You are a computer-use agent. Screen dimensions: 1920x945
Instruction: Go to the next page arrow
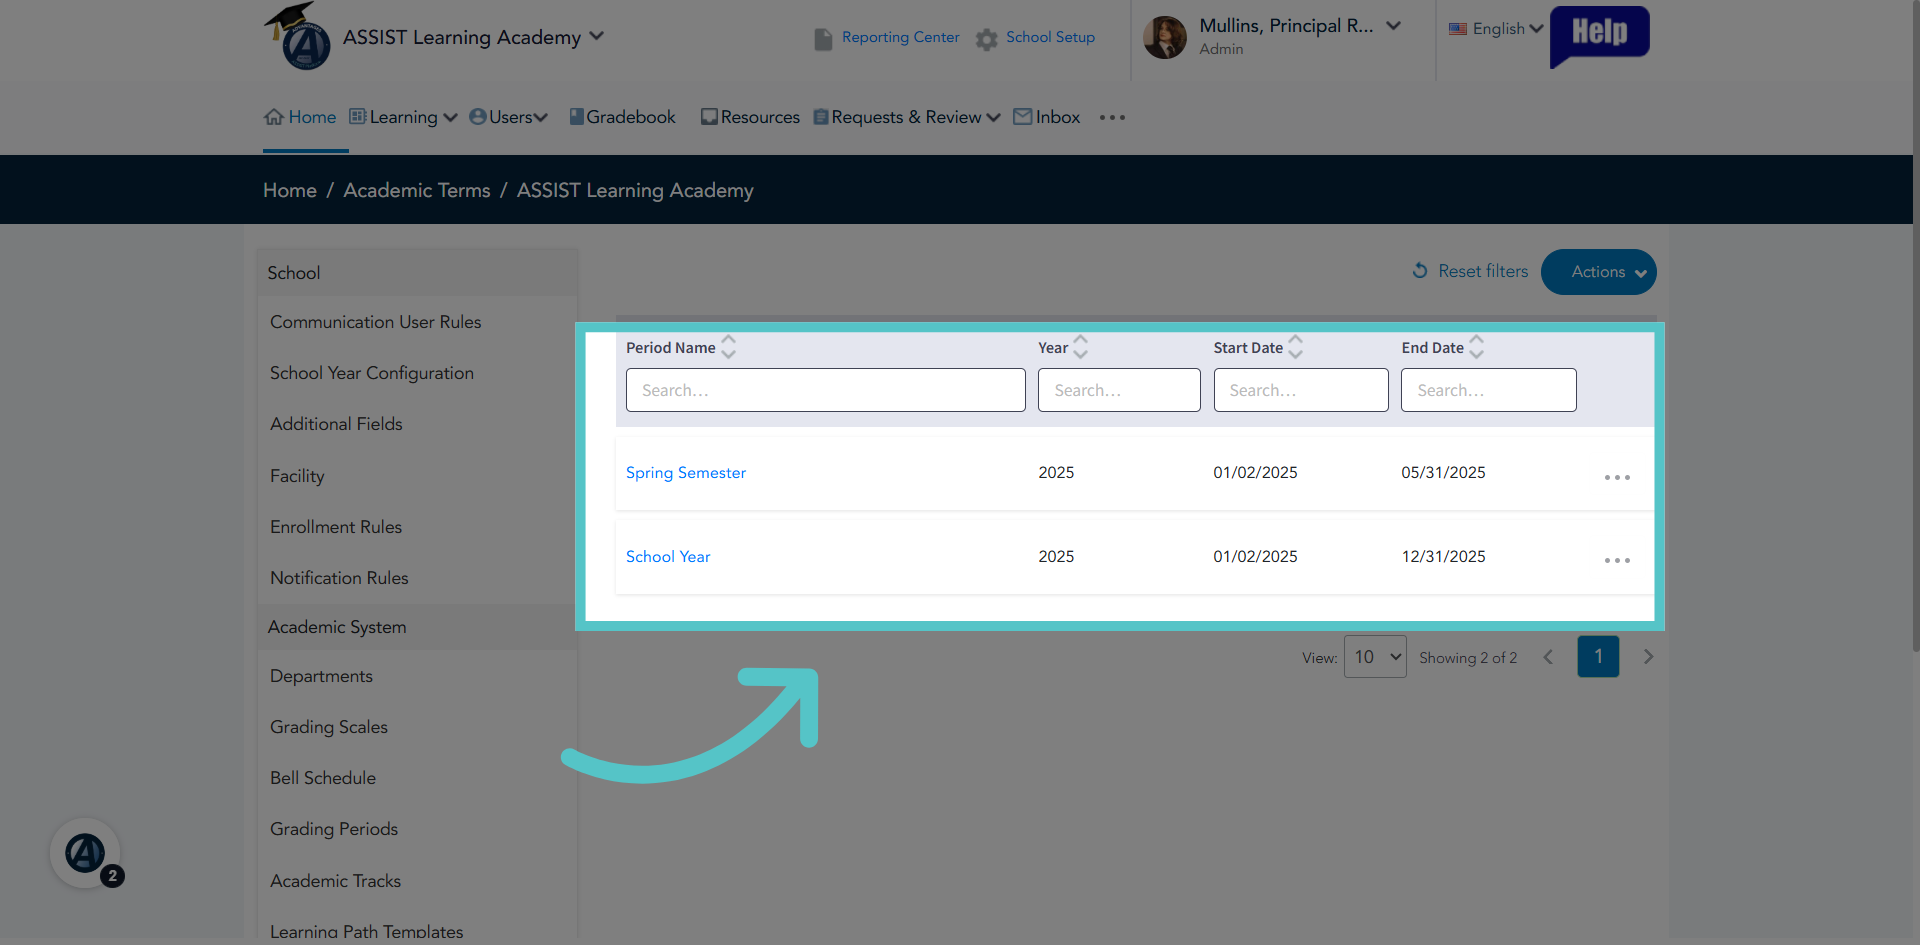(1648, 657)
